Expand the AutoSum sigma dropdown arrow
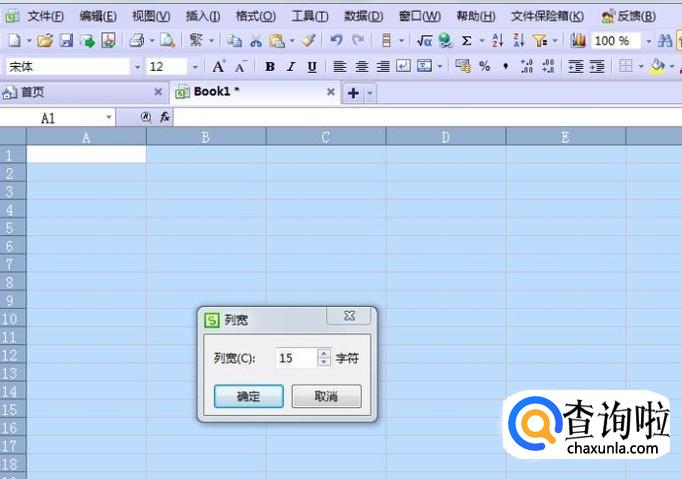Viewport: 682px width, 479px height. click(x=482, y=41)
